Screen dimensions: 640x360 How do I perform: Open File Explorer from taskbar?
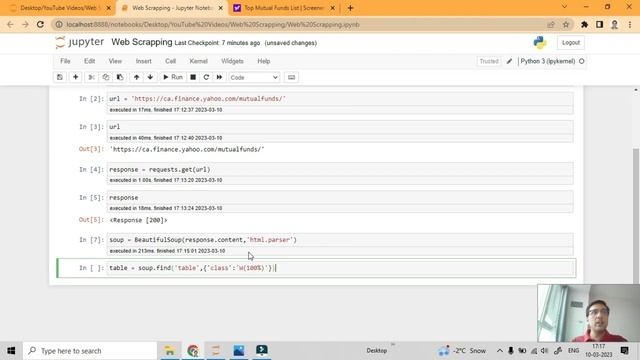[169, 351]
